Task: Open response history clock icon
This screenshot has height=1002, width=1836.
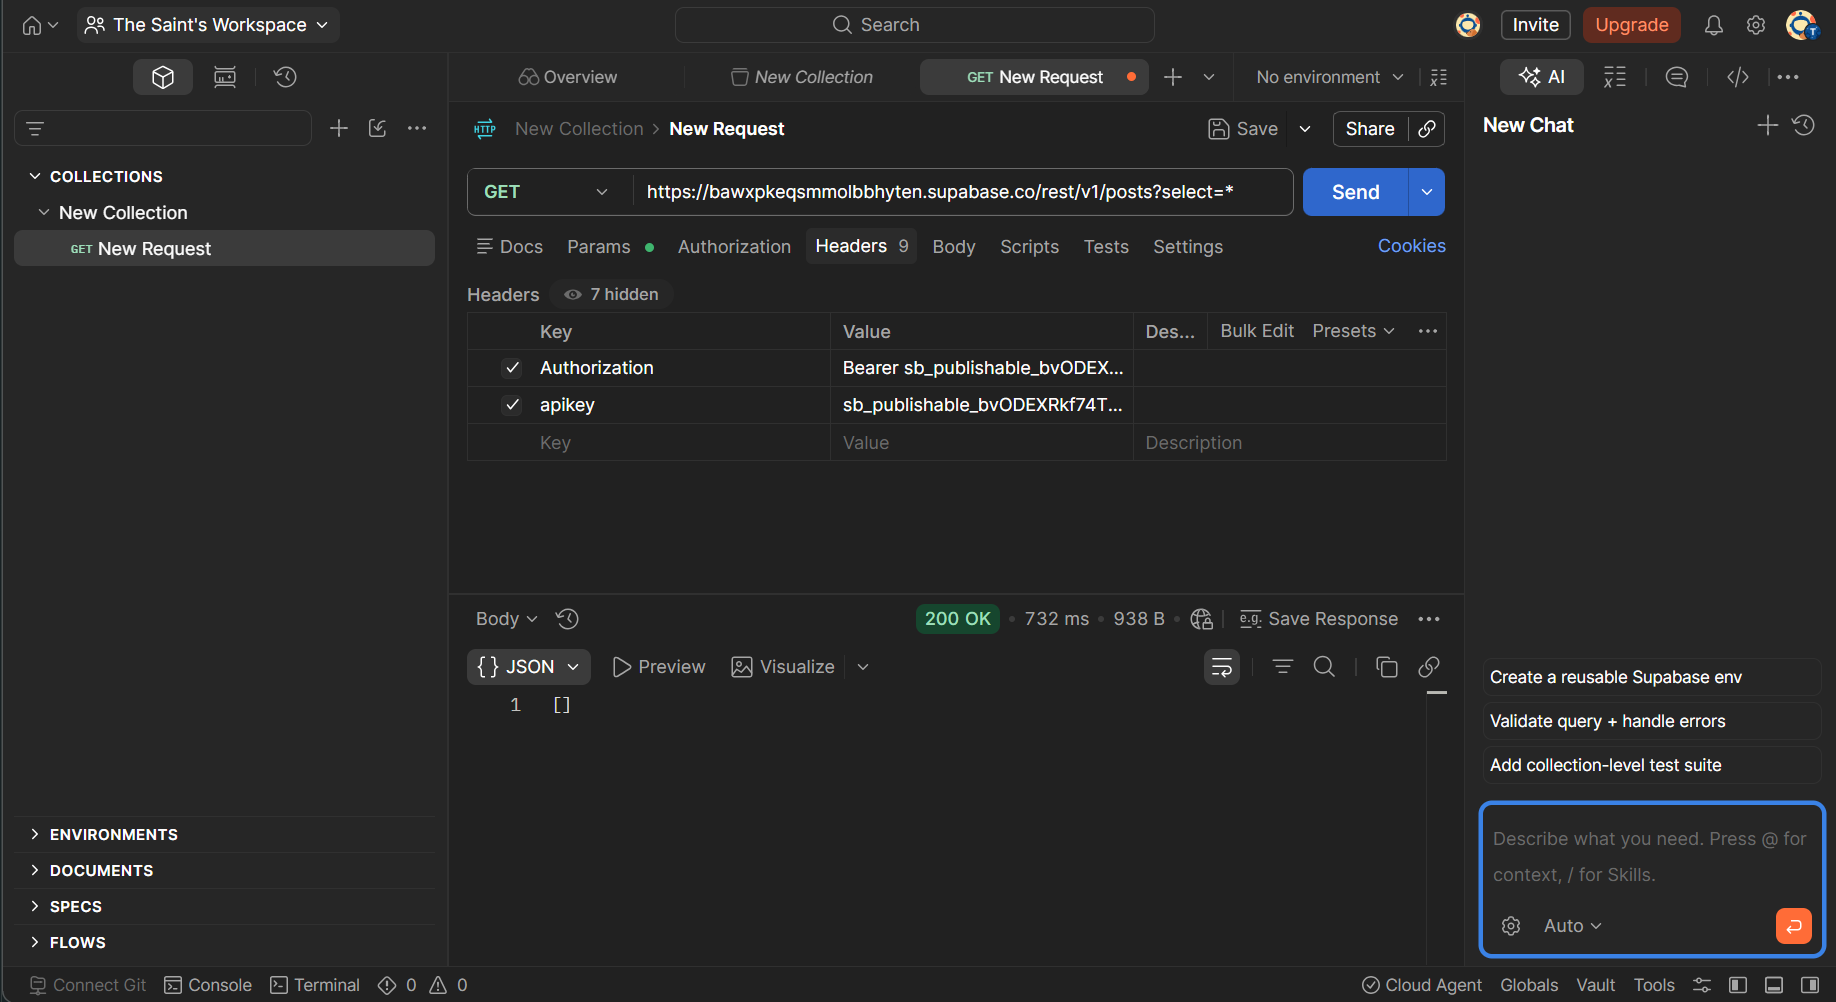Action: point(567,619)
